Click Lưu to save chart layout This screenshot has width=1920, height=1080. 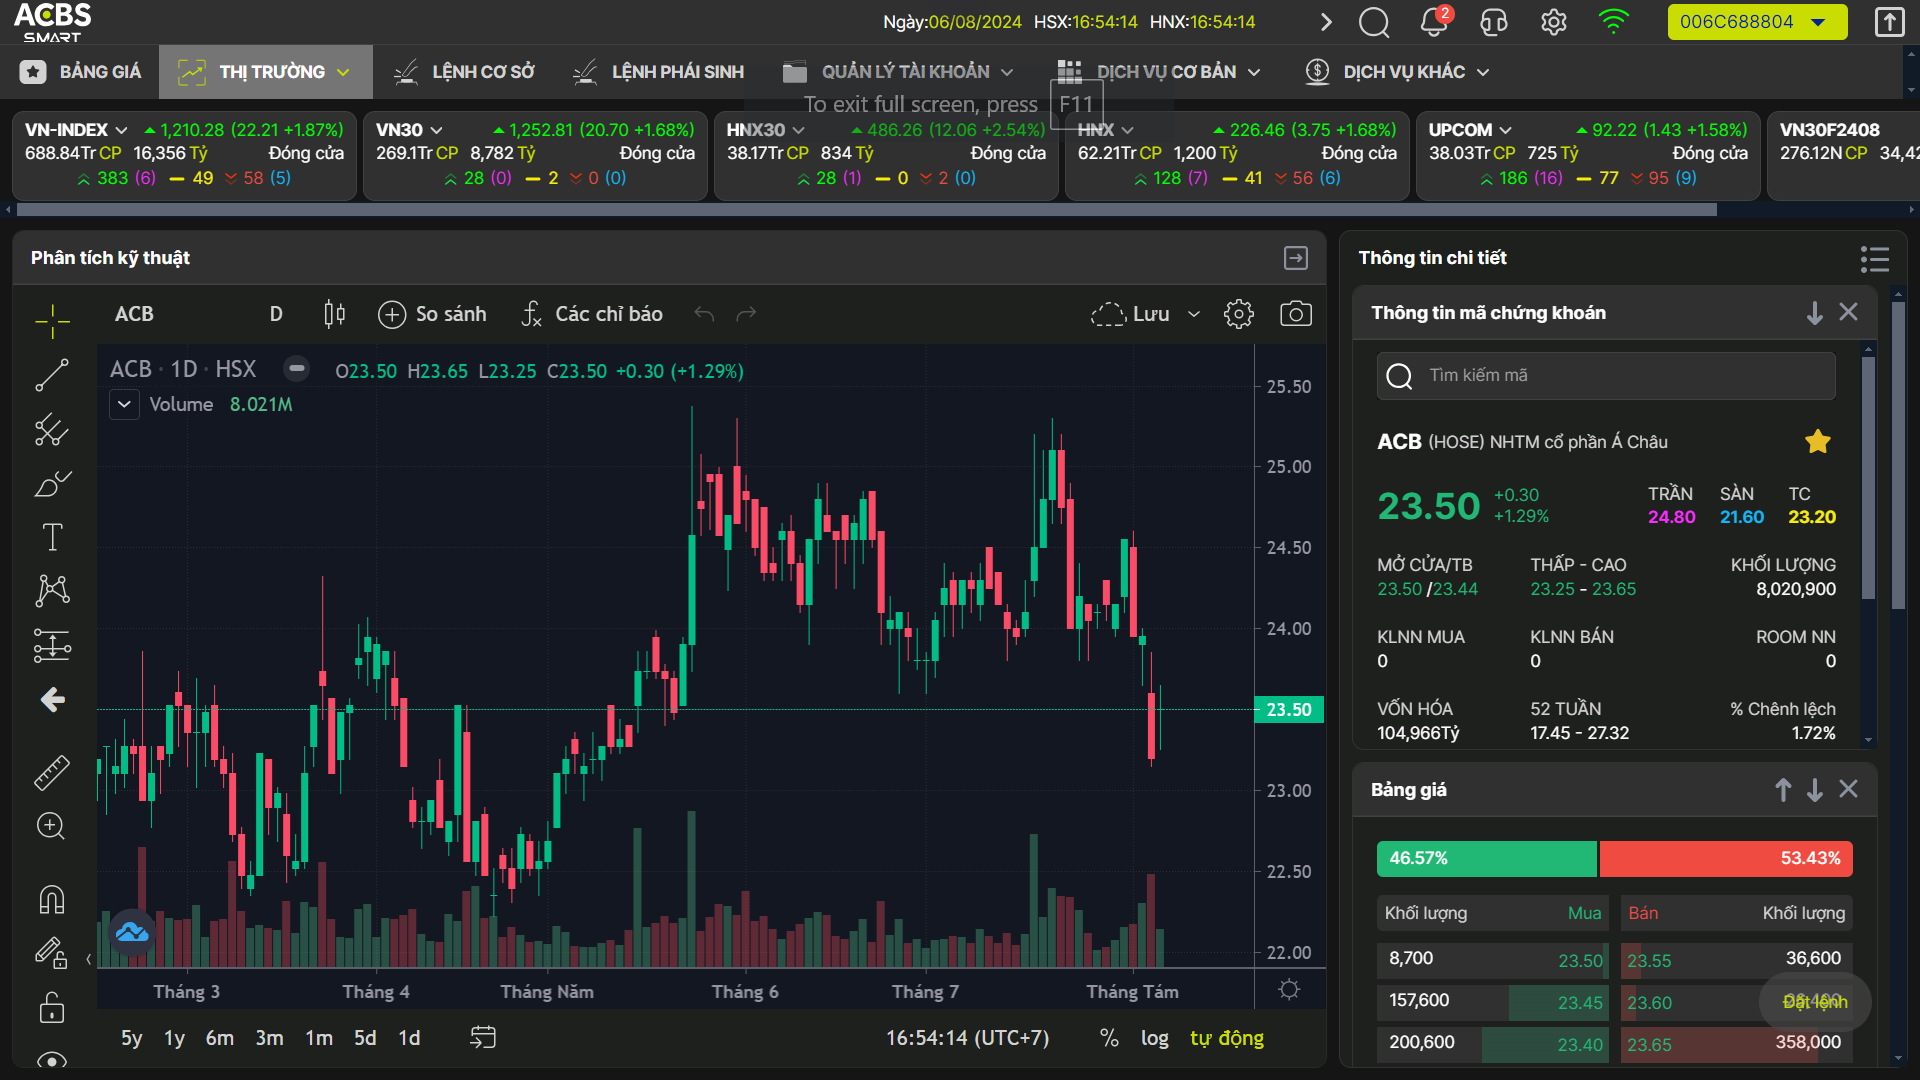pyautogui.click(x=1130, y=314)
